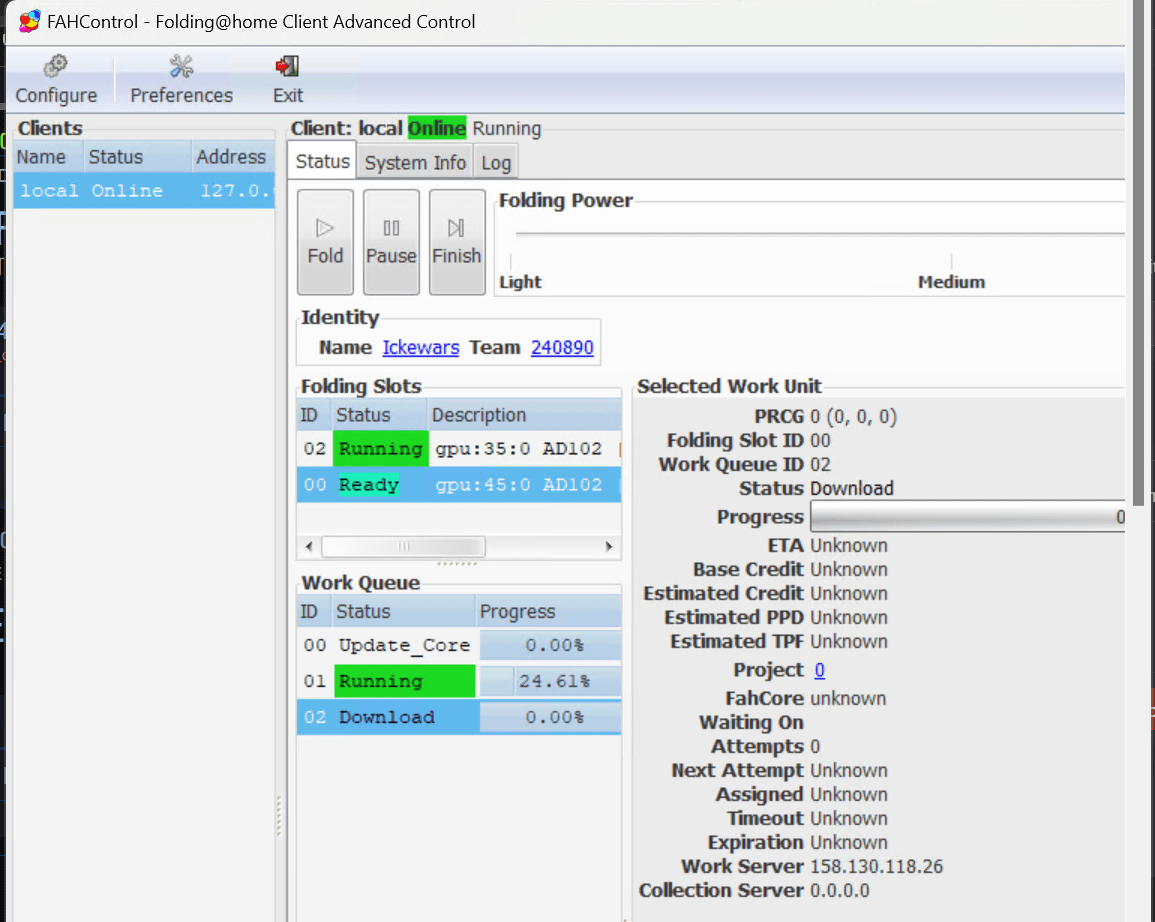Viewport: 1155px width, 922px height.
Task: Click Folding Slots scrollbar right arrow
Action: 608,546
